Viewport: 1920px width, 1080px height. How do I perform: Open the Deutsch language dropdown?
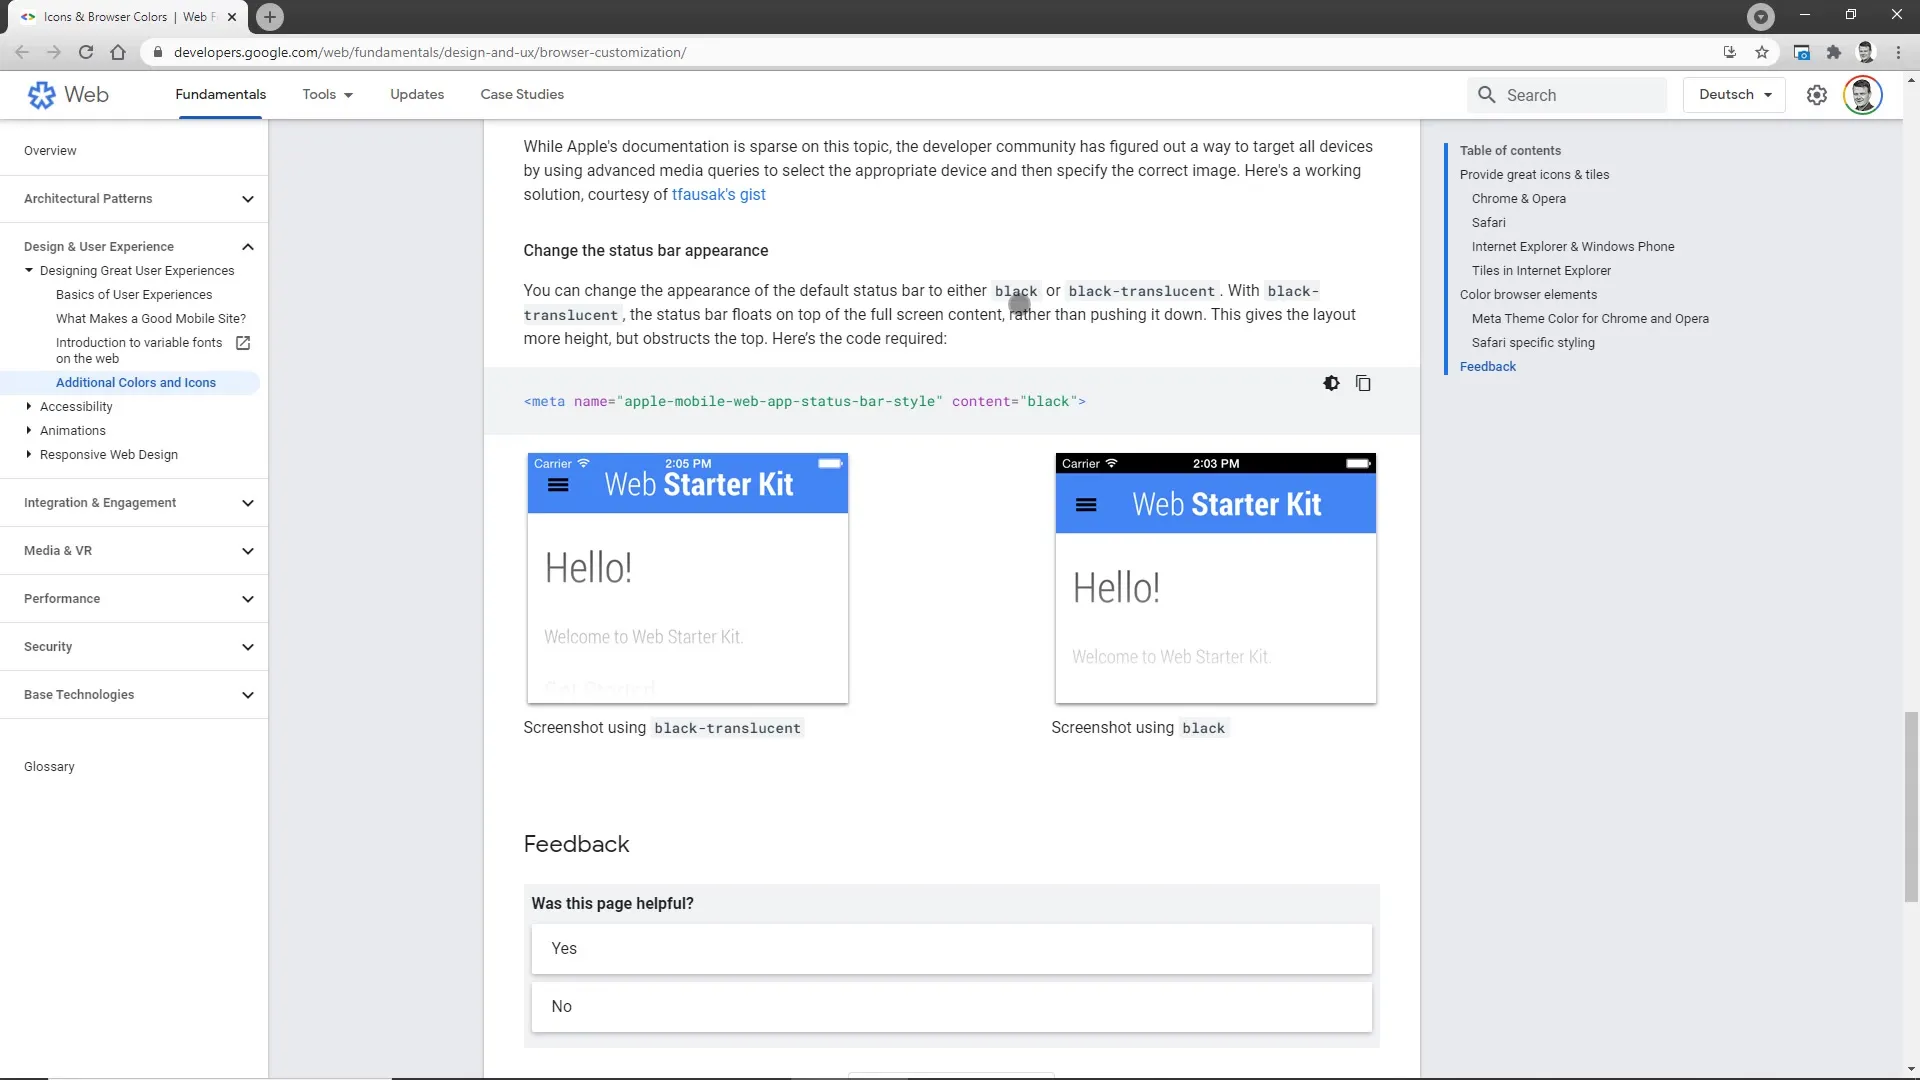(x=1734, y=95)
